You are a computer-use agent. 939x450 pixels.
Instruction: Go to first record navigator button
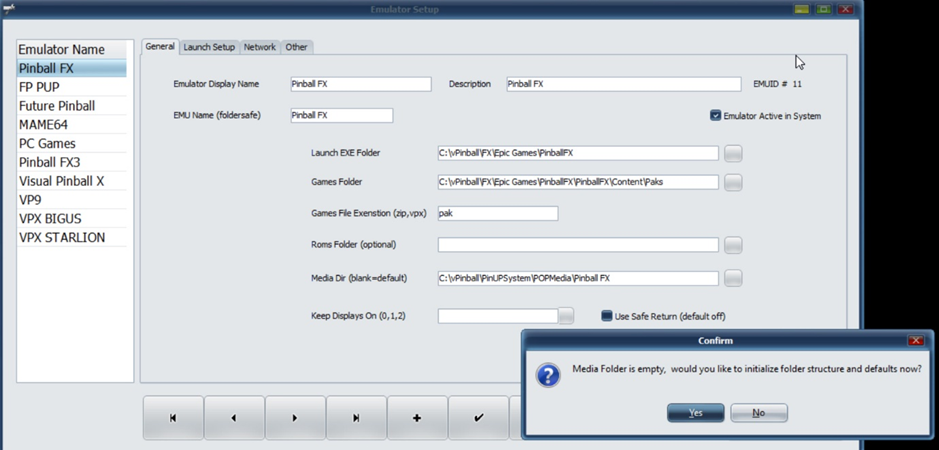[173, 418]
